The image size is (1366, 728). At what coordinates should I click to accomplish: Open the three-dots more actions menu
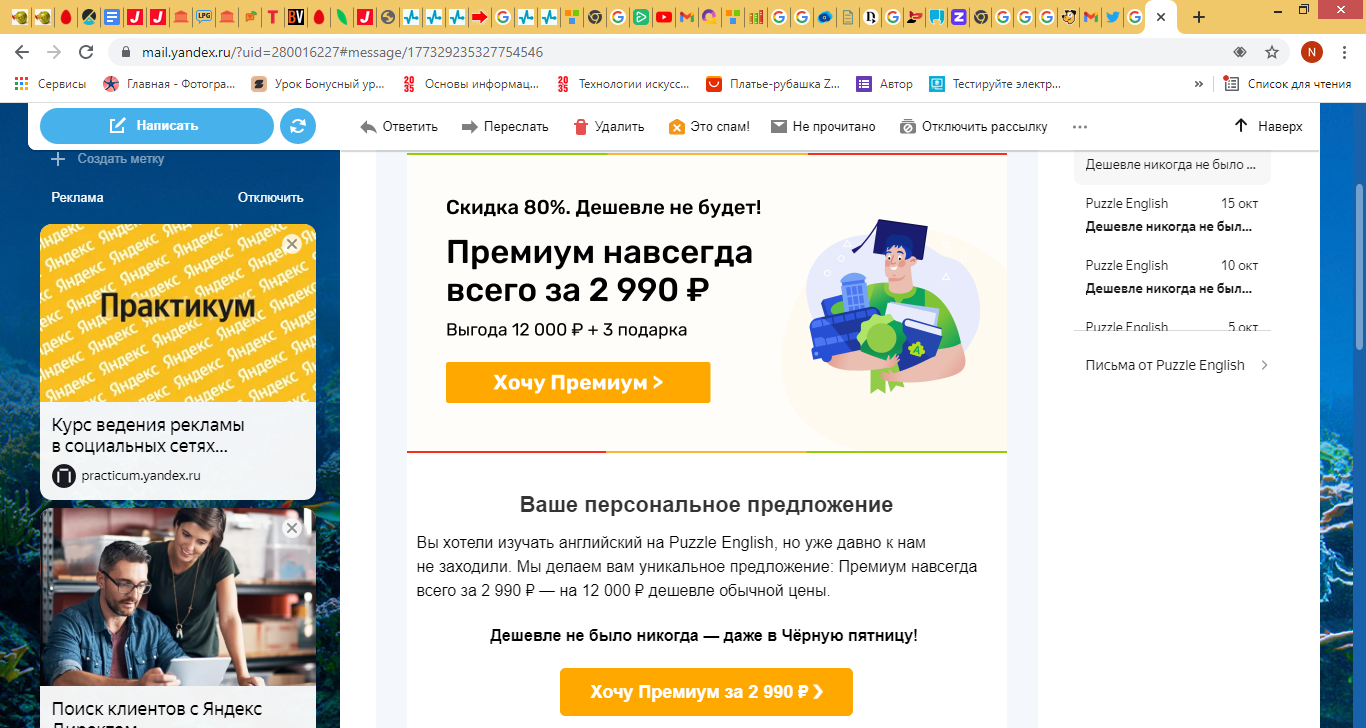[x=1079, y=127]
